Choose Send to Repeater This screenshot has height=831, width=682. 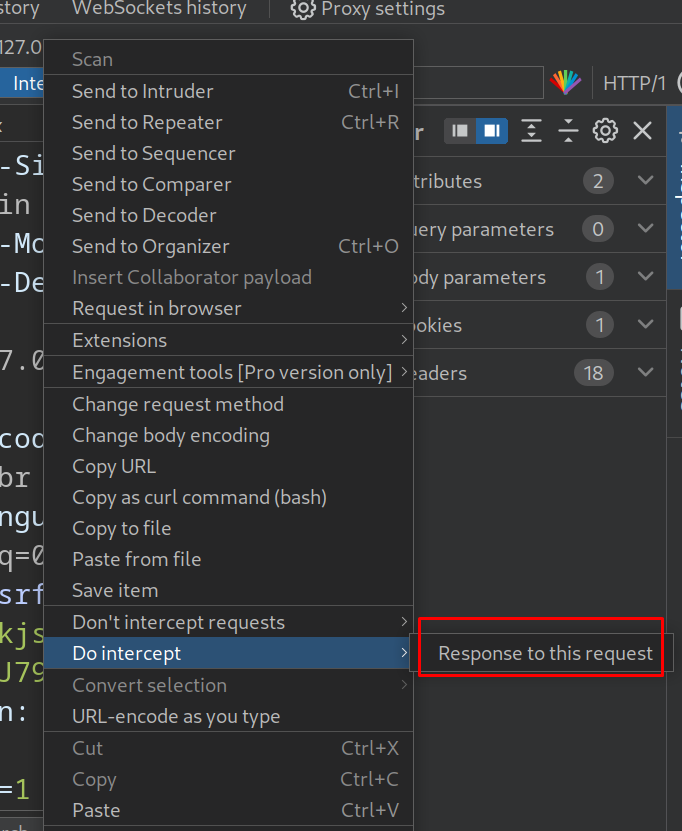point(228,122)
